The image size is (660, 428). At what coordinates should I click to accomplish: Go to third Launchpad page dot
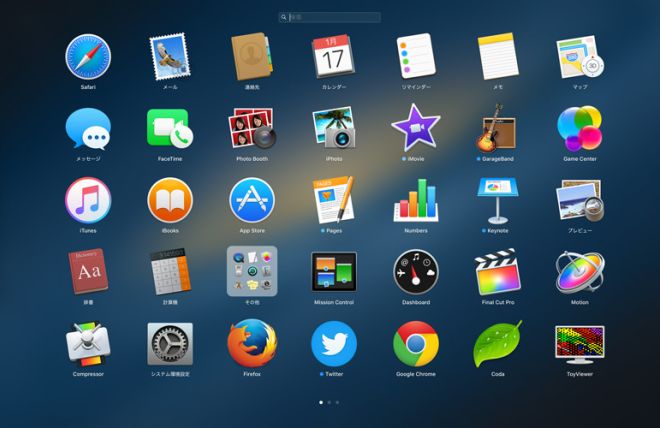point(338,402)
